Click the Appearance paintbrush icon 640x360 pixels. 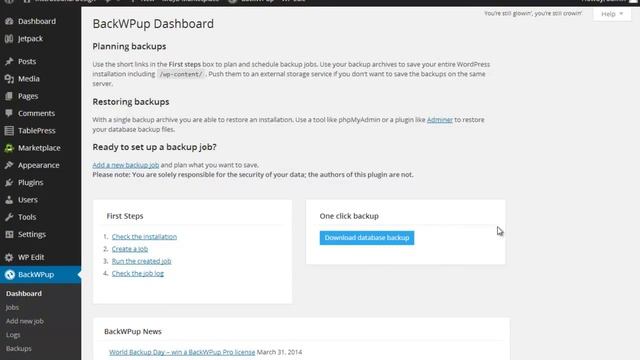(9, 165)
